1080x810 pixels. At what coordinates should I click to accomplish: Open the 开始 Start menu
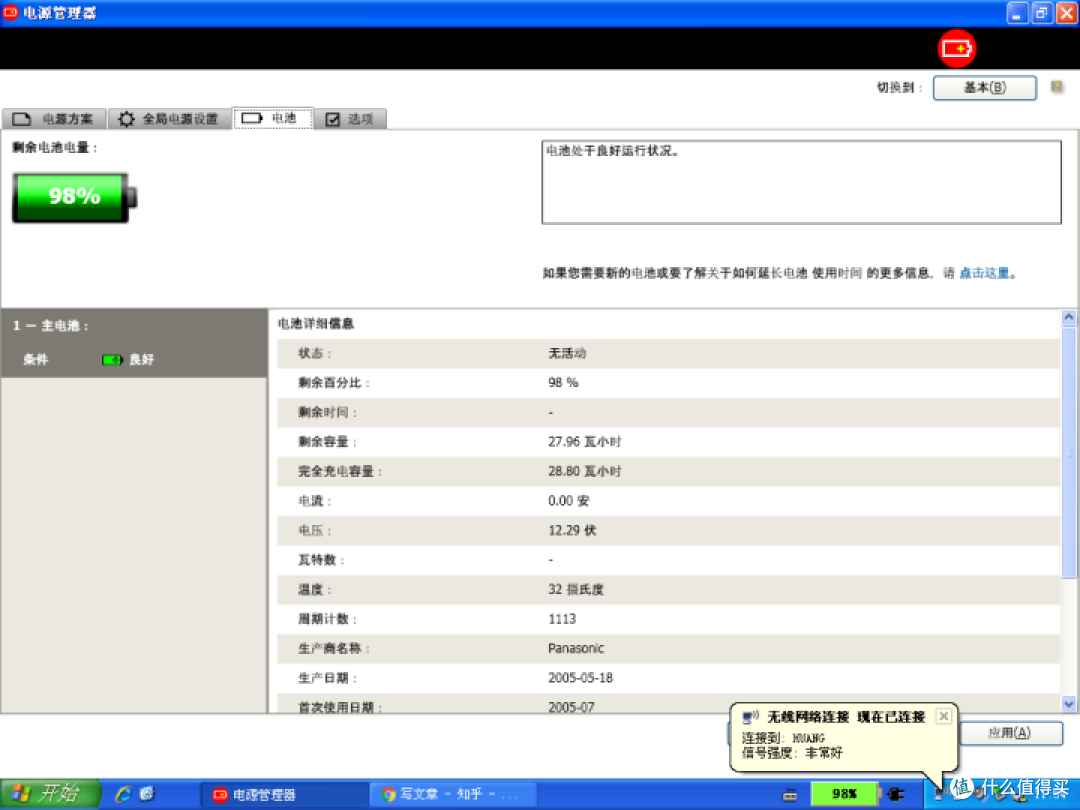[50, 794]
